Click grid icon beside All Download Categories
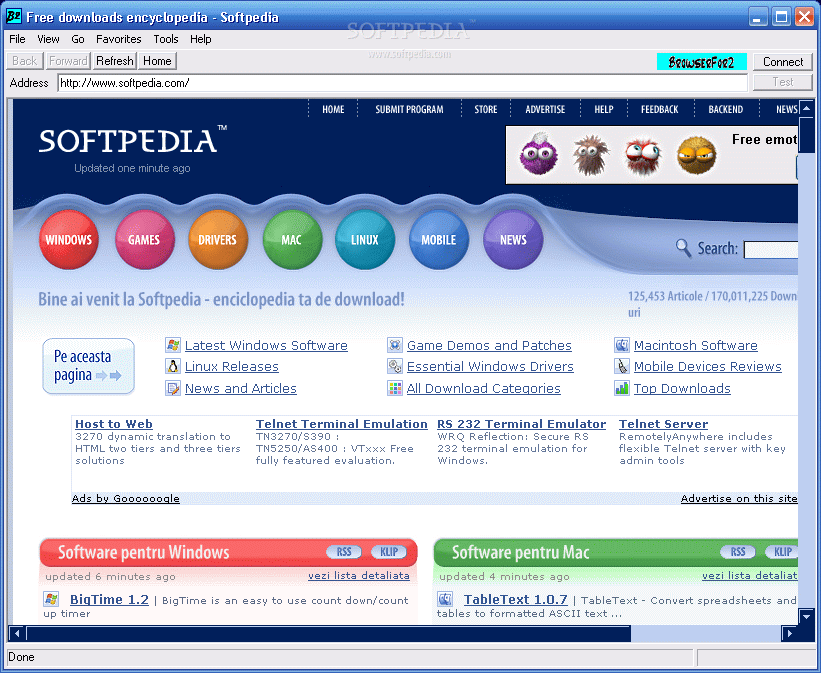The image size is (821, 673). pos(395,388)
